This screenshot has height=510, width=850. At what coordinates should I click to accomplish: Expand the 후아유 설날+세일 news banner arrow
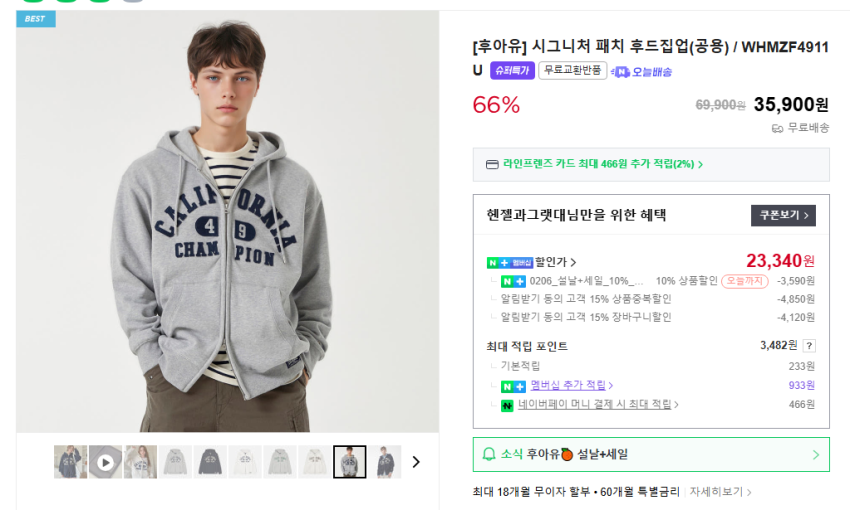[x=815, y=454]
